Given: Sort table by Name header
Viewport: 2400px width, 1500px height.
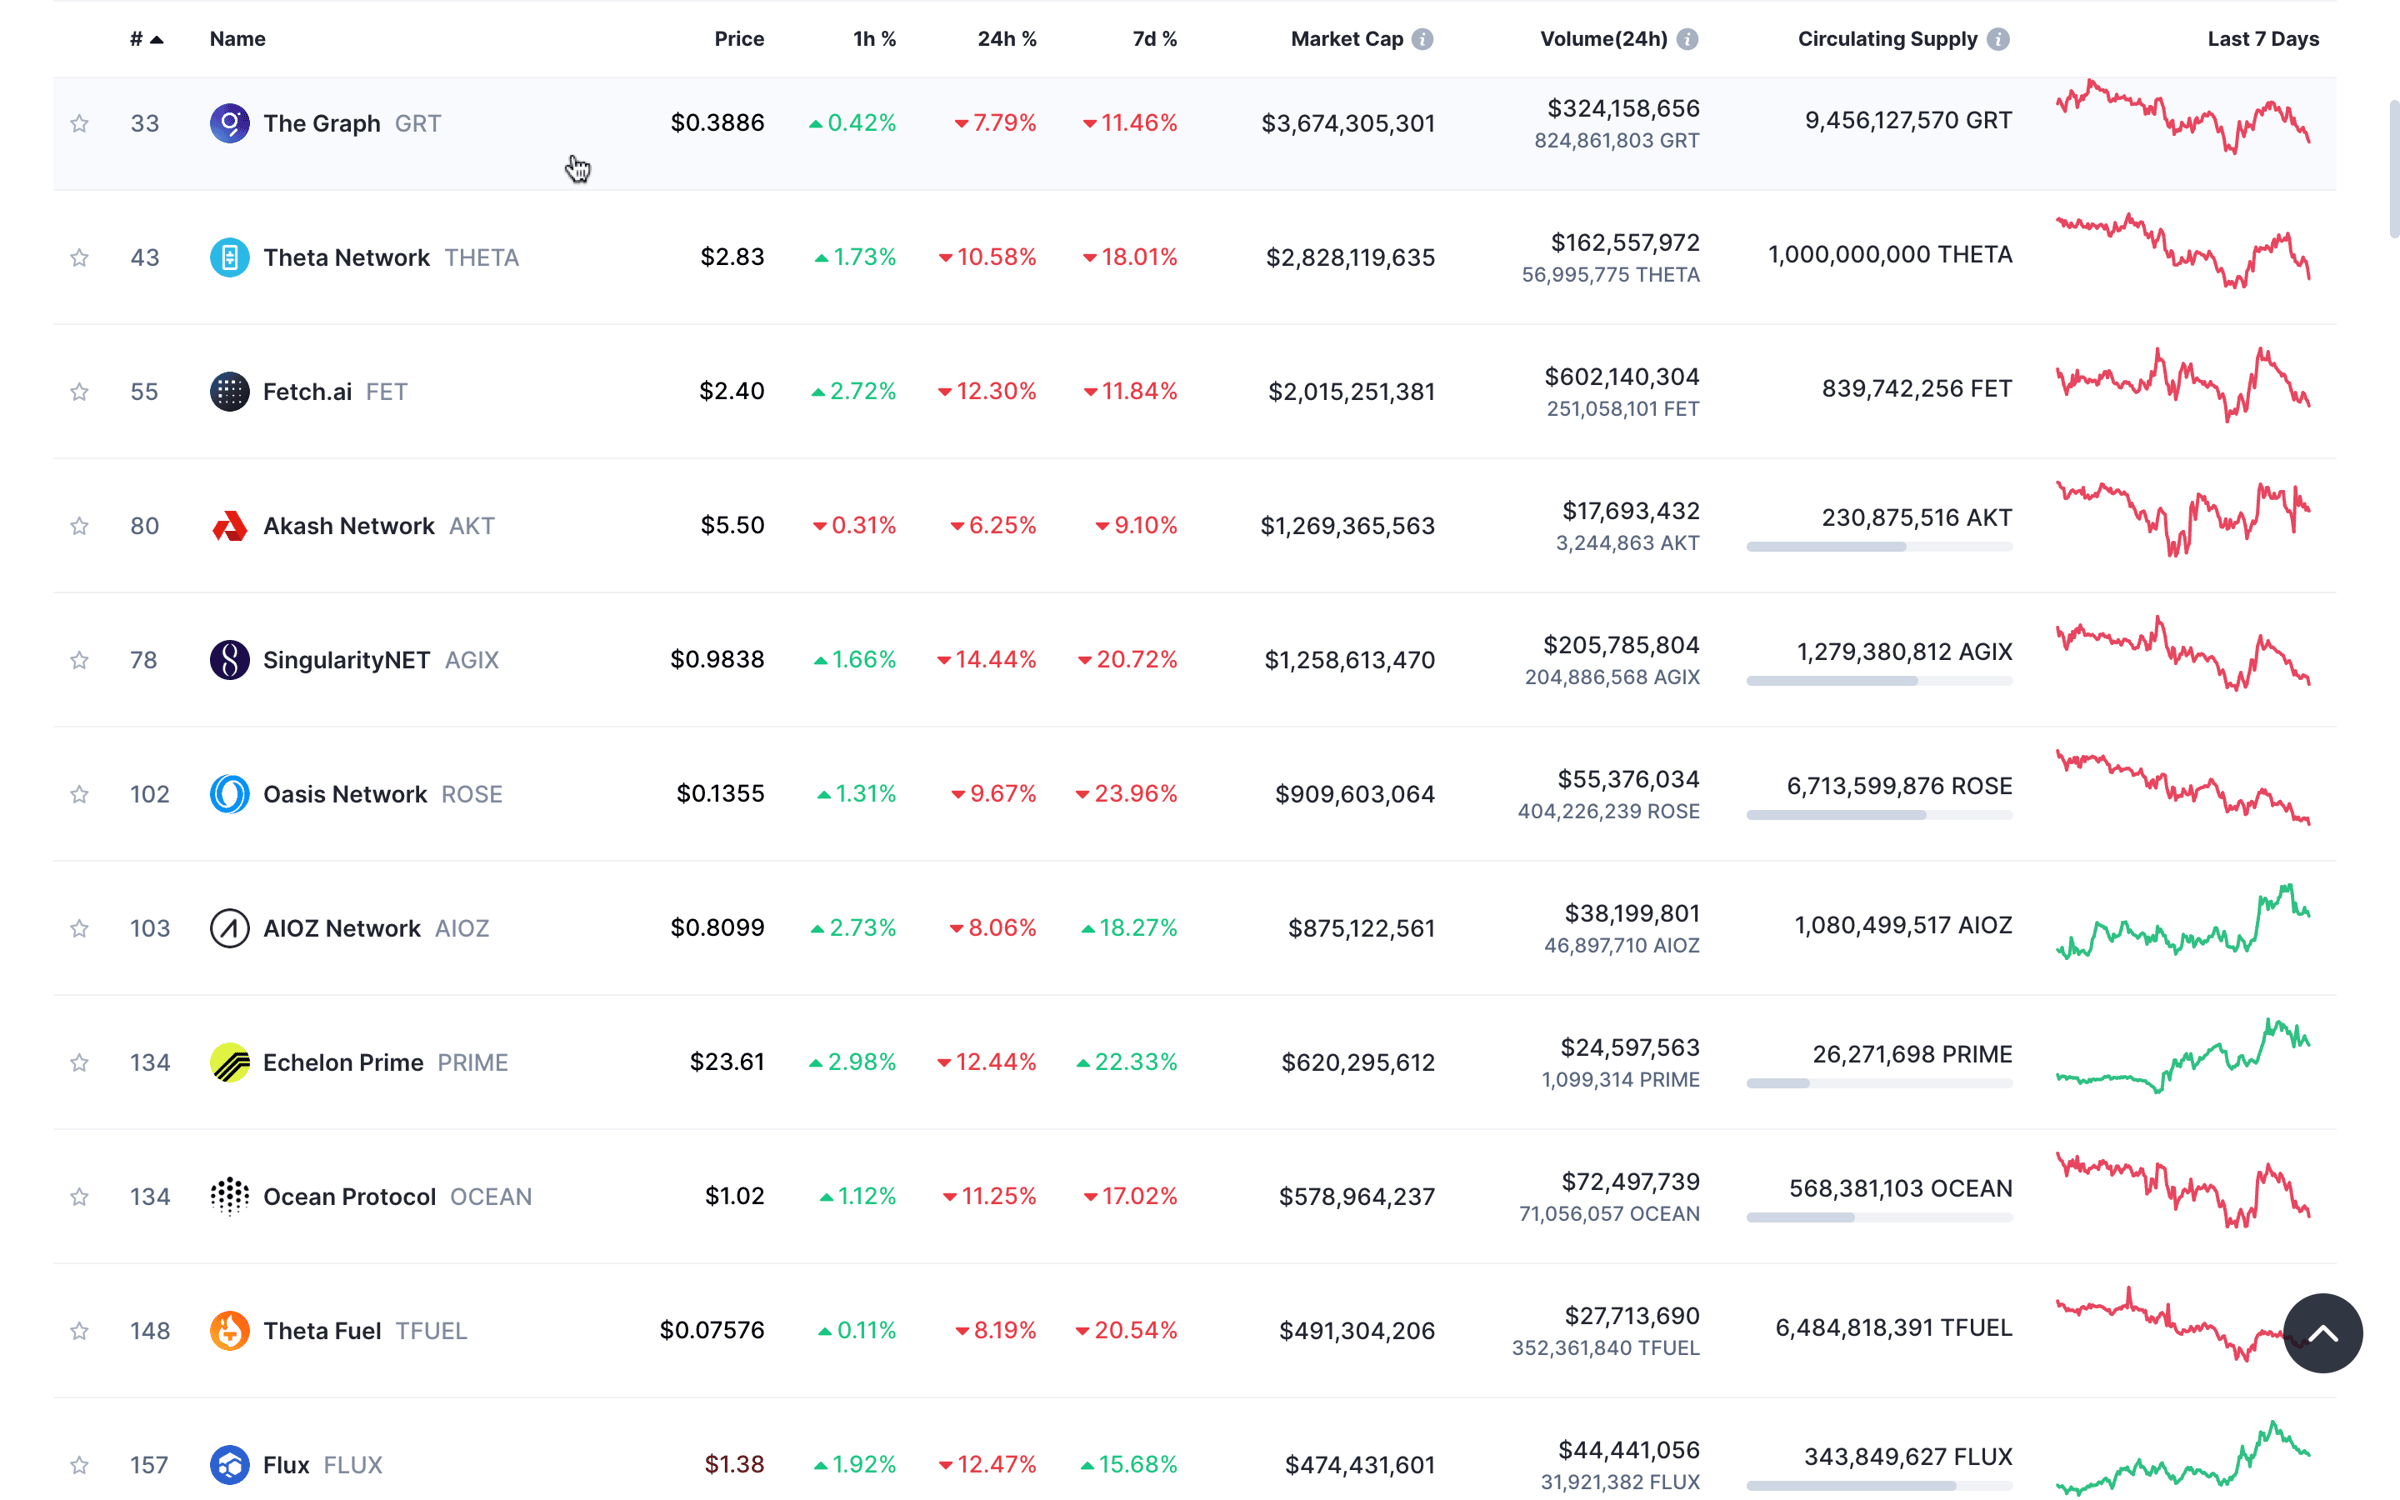Looking at the screenshot, I should (x=237, y=39).
